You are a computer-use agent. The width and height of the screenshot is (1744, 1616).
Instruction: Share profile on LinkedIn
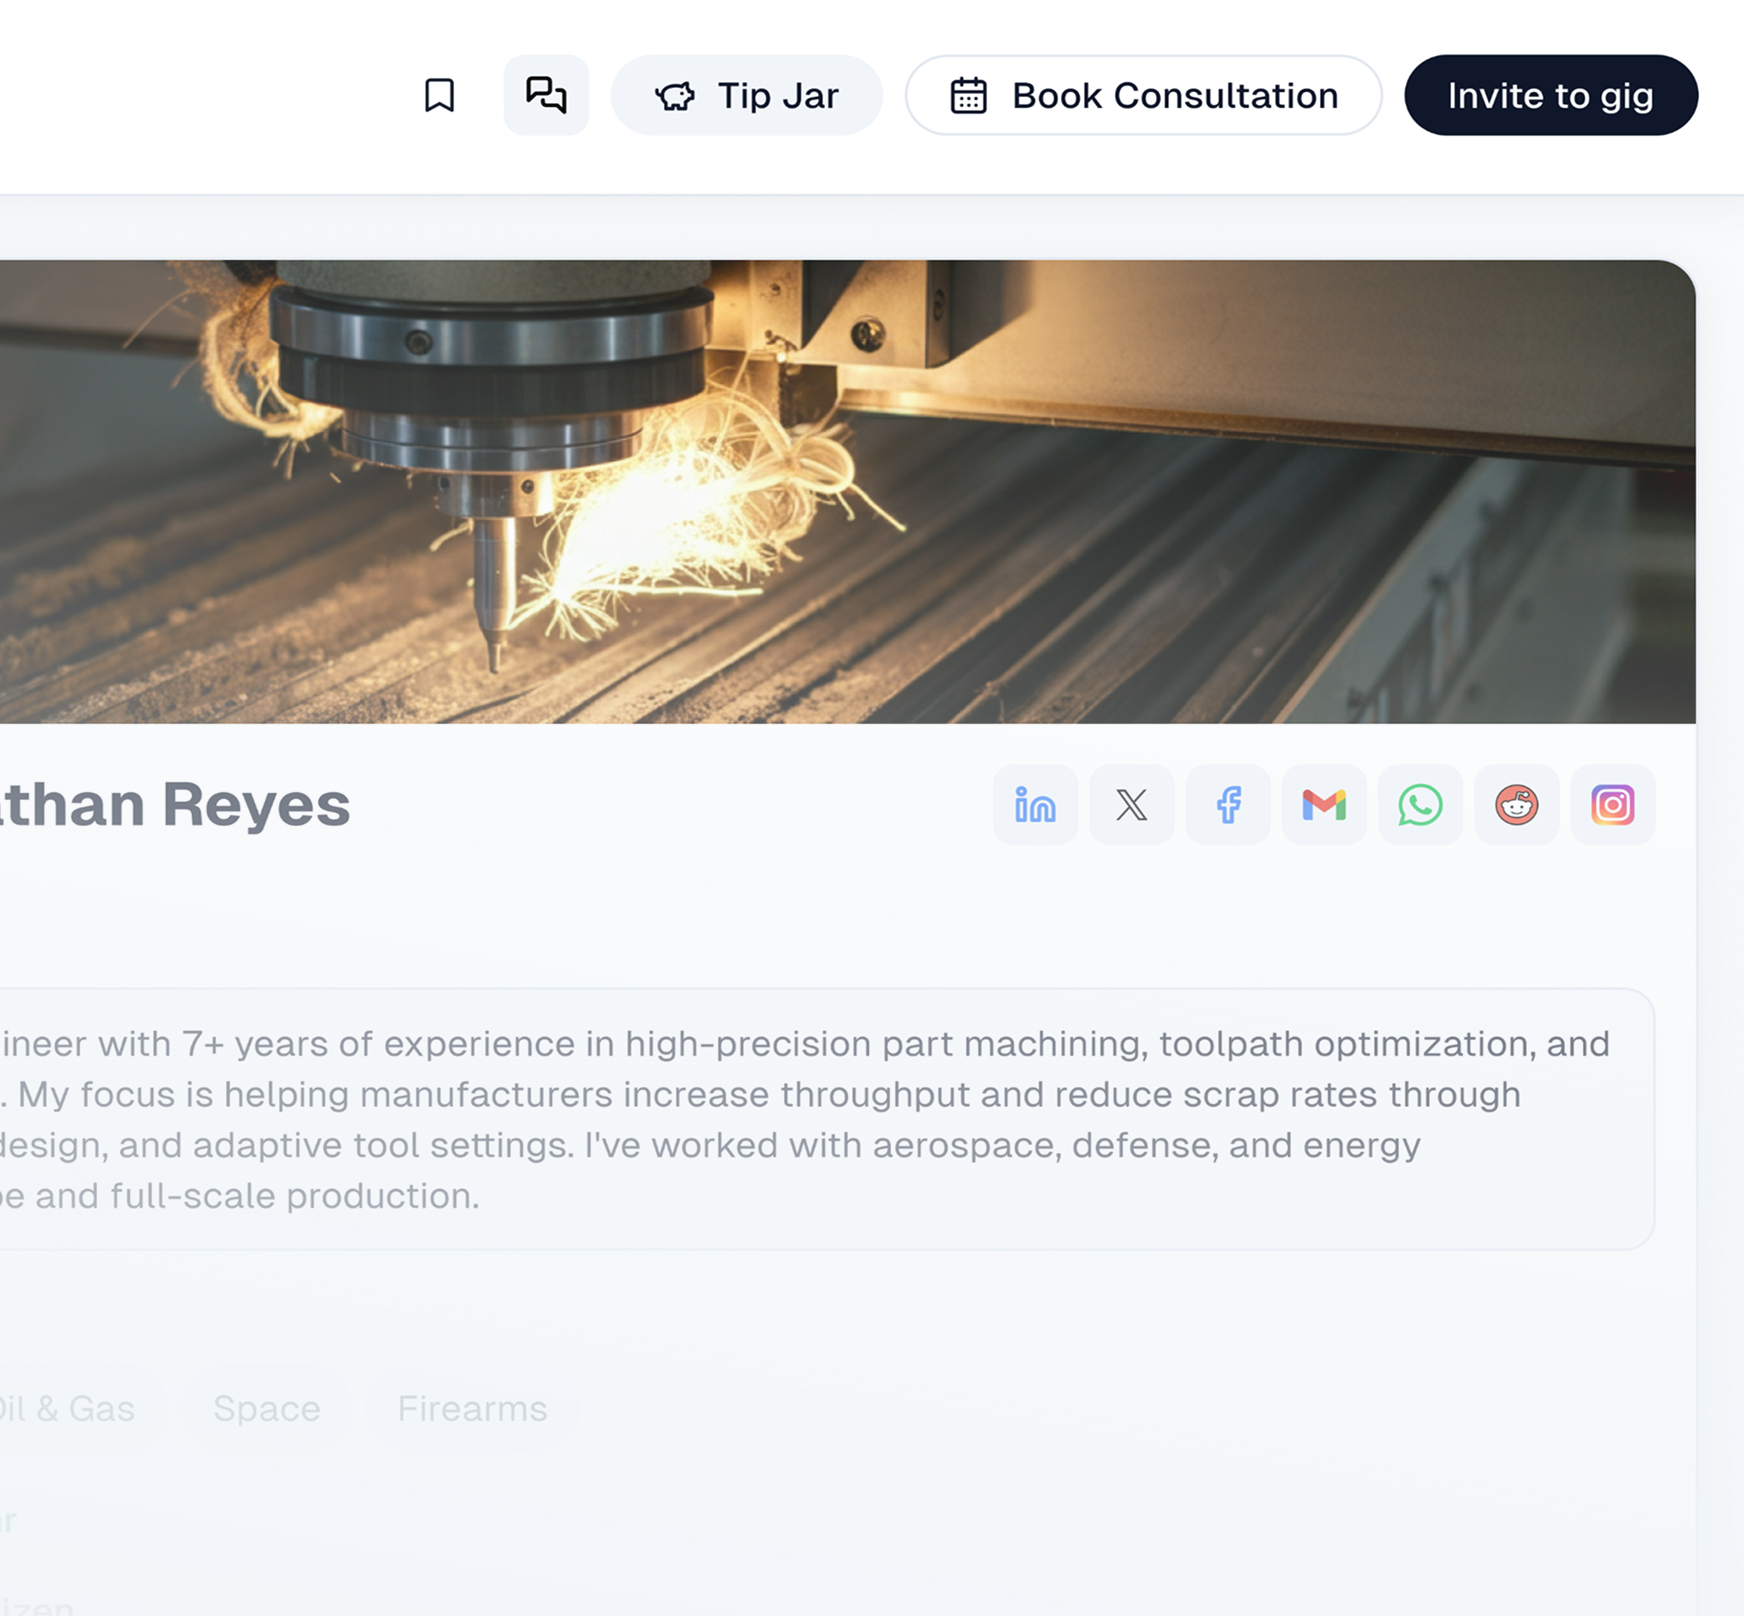pos(1035,805)
